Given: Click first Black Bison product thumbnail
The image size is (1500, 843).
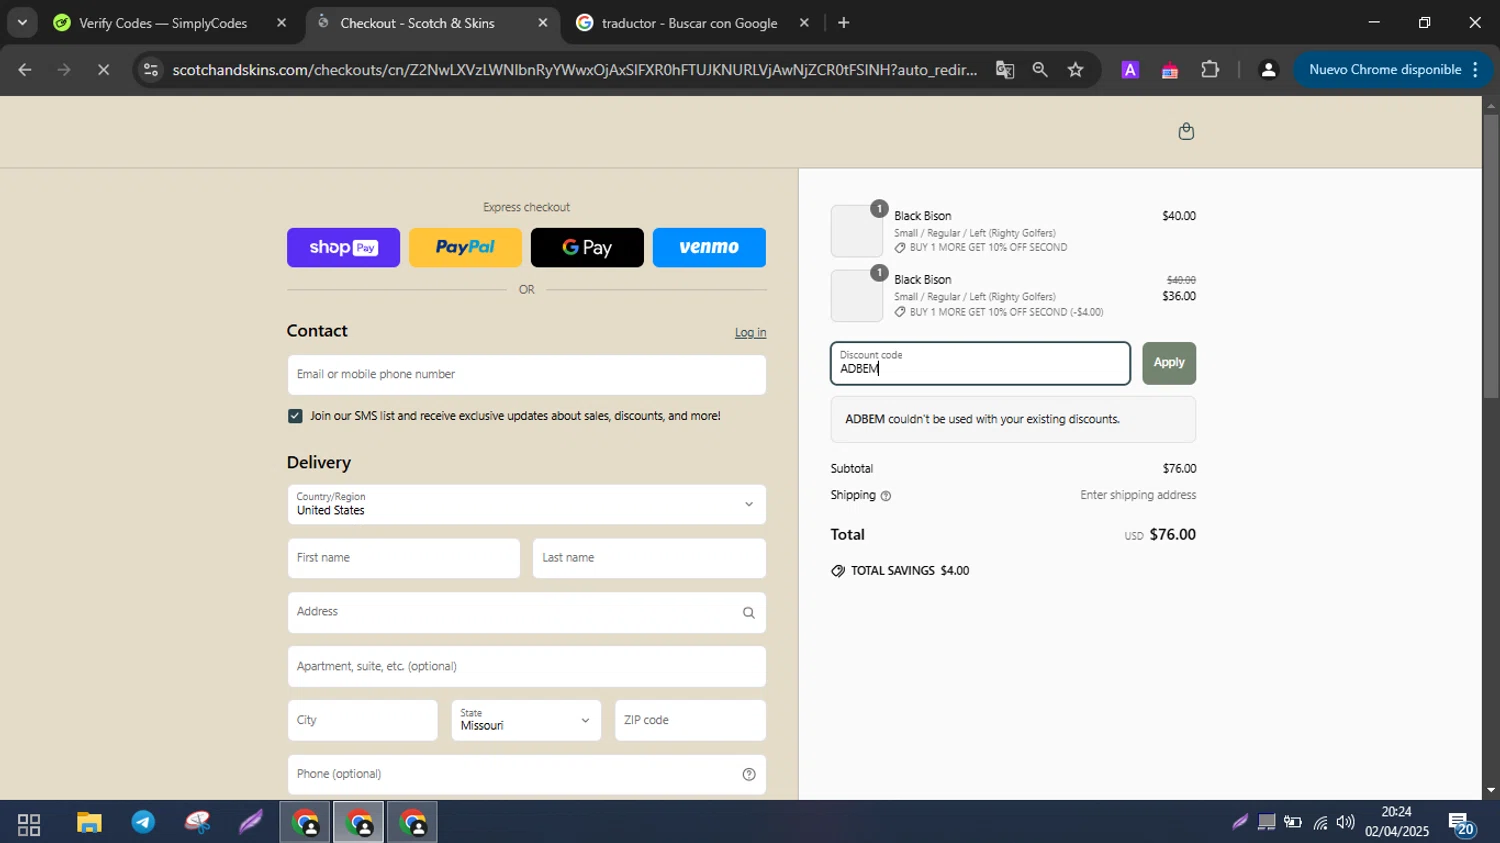Looking at the screenshot, I should point(857,231).
